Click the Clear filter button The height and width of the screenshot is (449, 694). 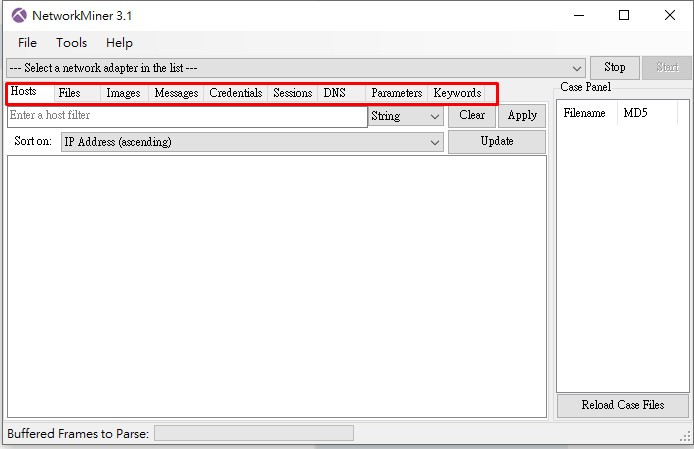coord(472,116)
